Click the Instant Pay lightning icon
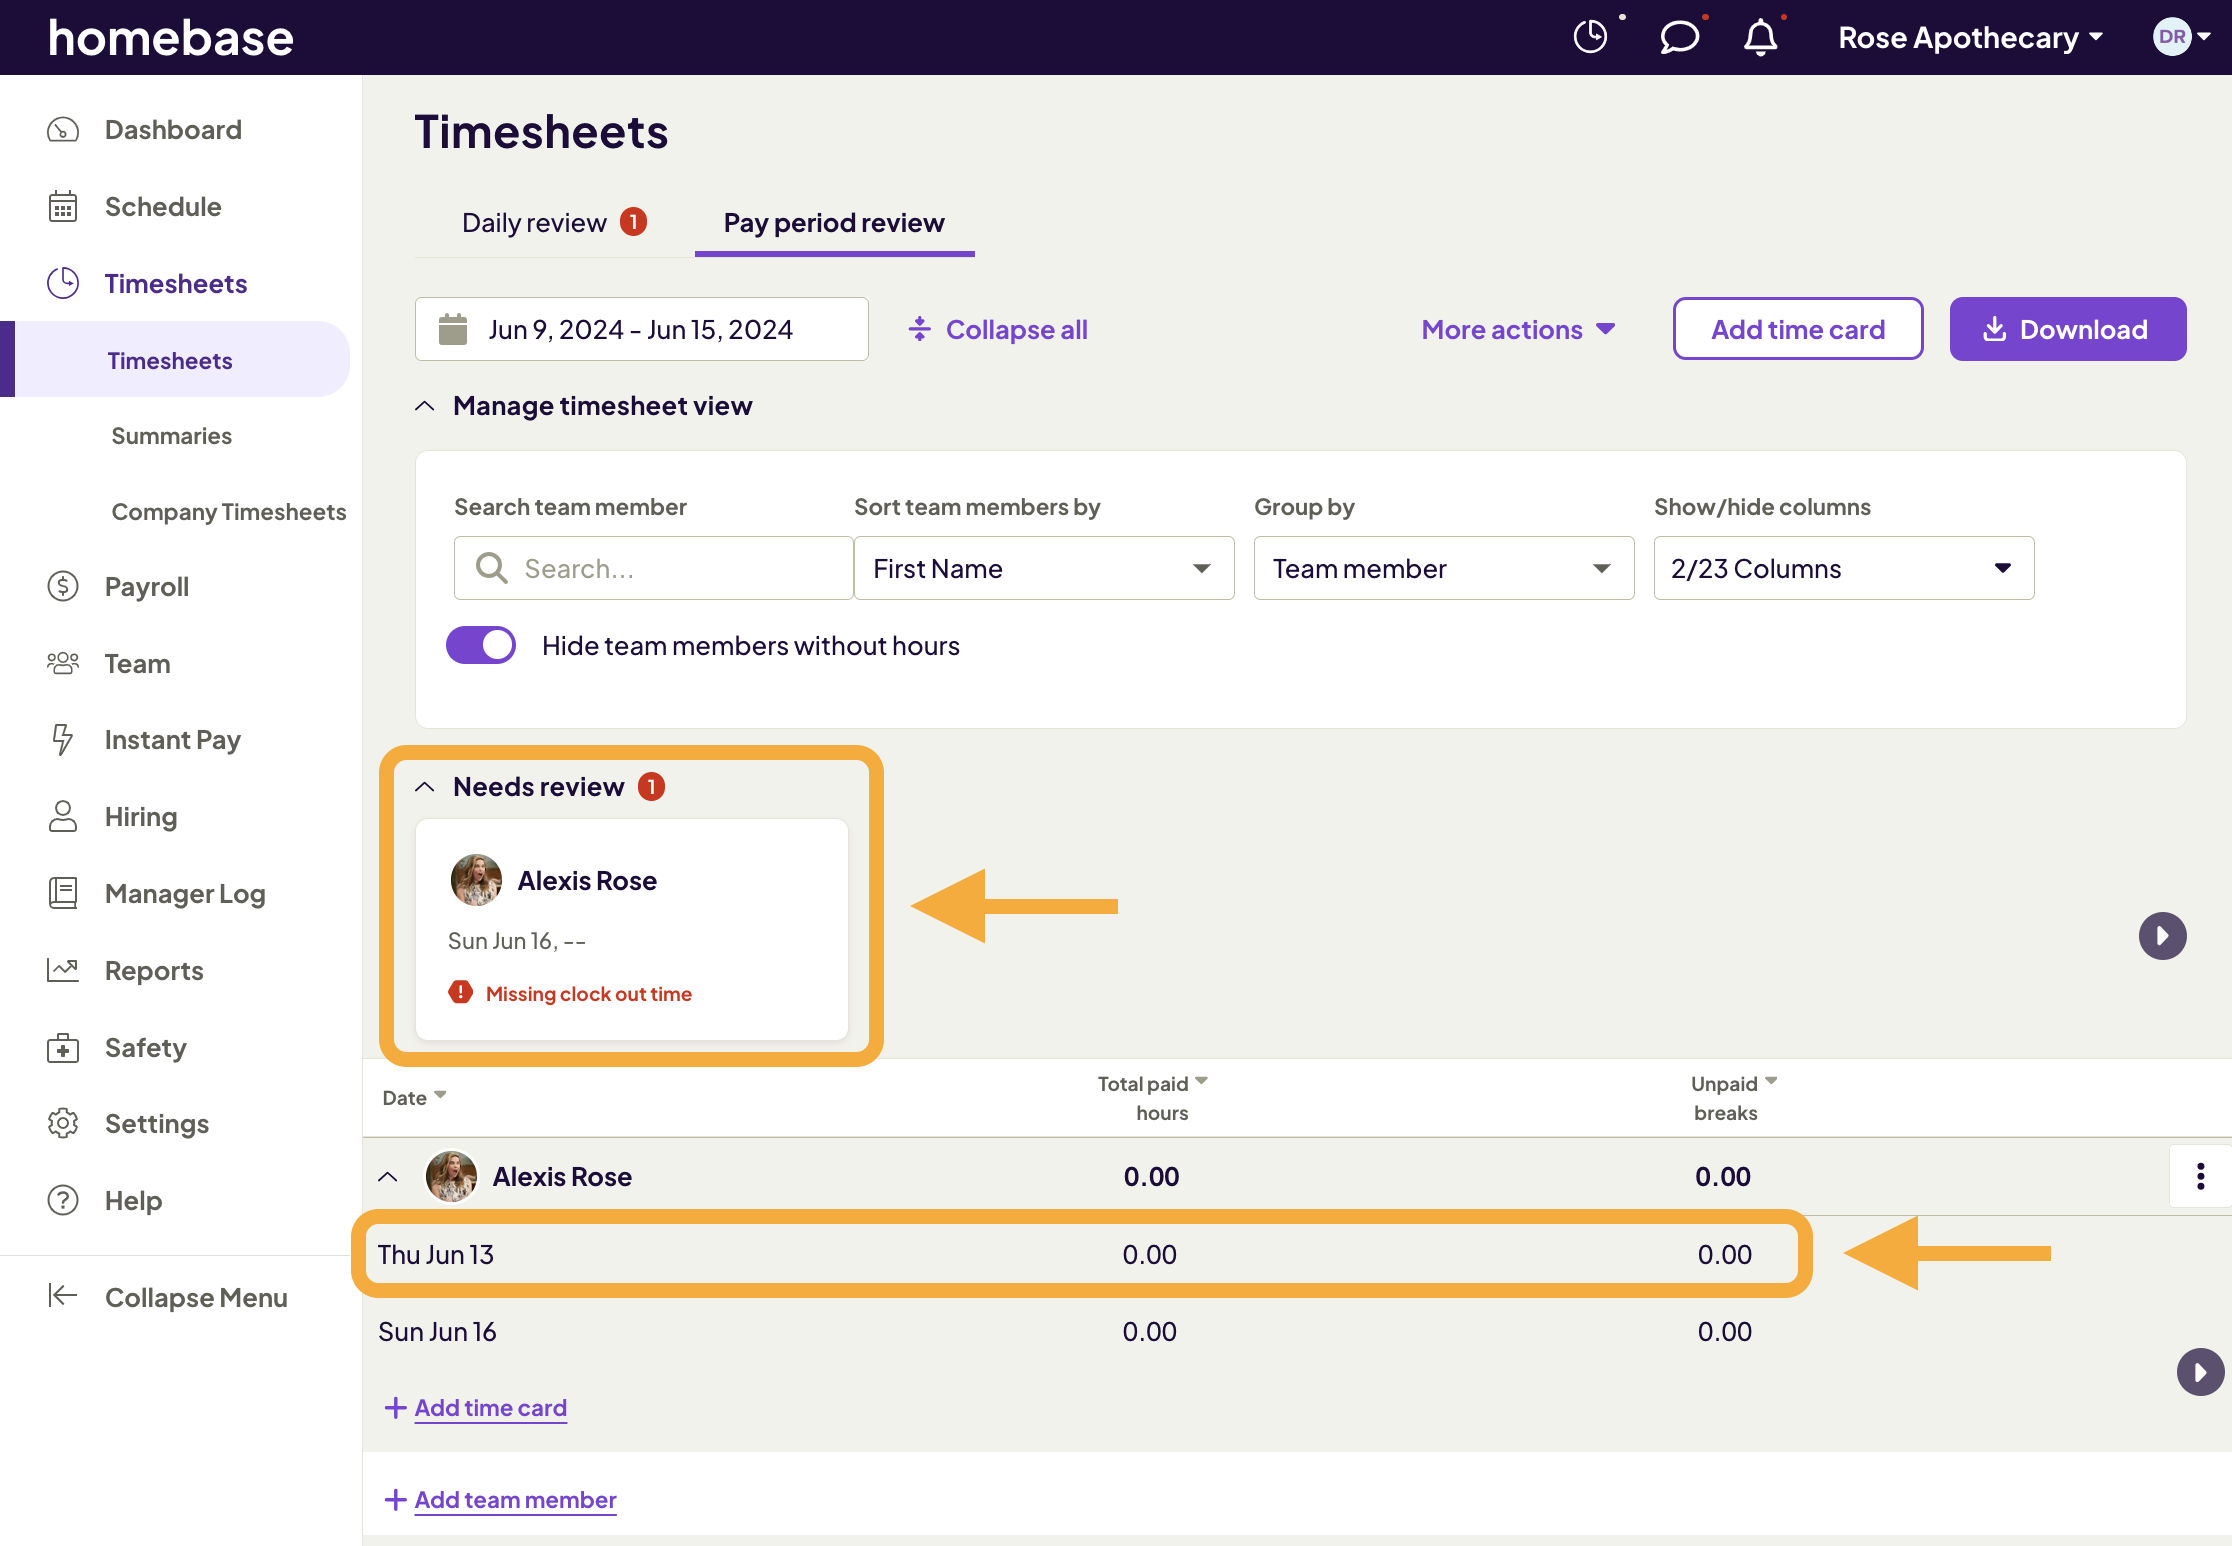The height and width of the screenshot is (1546, 2232). (63, 740)
